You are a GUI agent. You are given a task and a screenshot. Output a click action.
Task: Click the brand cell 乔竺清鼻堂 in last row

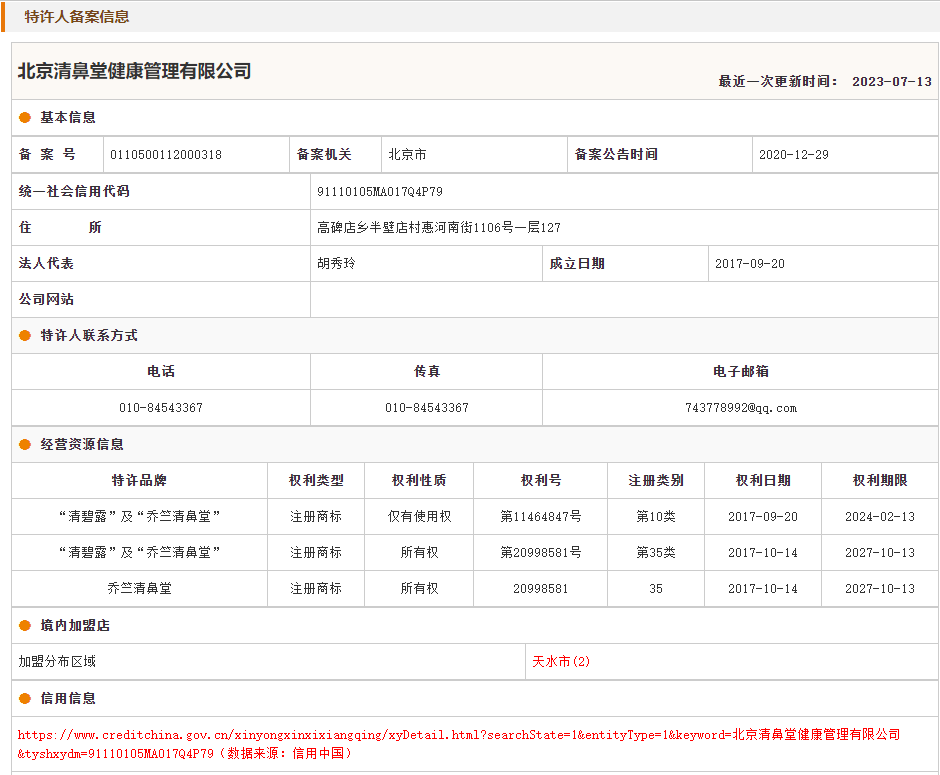pyautogui.click(x=139, y=589)
